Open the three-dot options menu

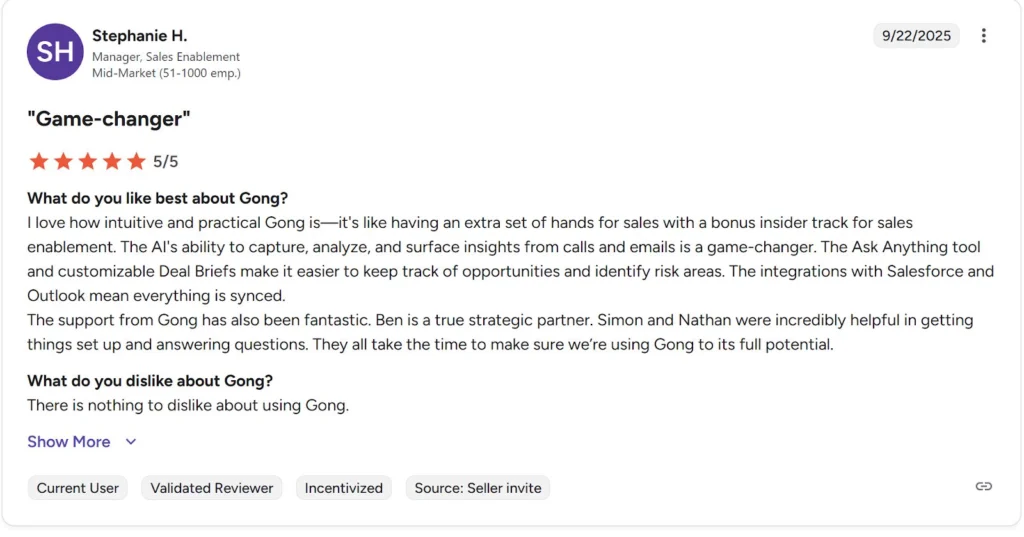point(983,36)
